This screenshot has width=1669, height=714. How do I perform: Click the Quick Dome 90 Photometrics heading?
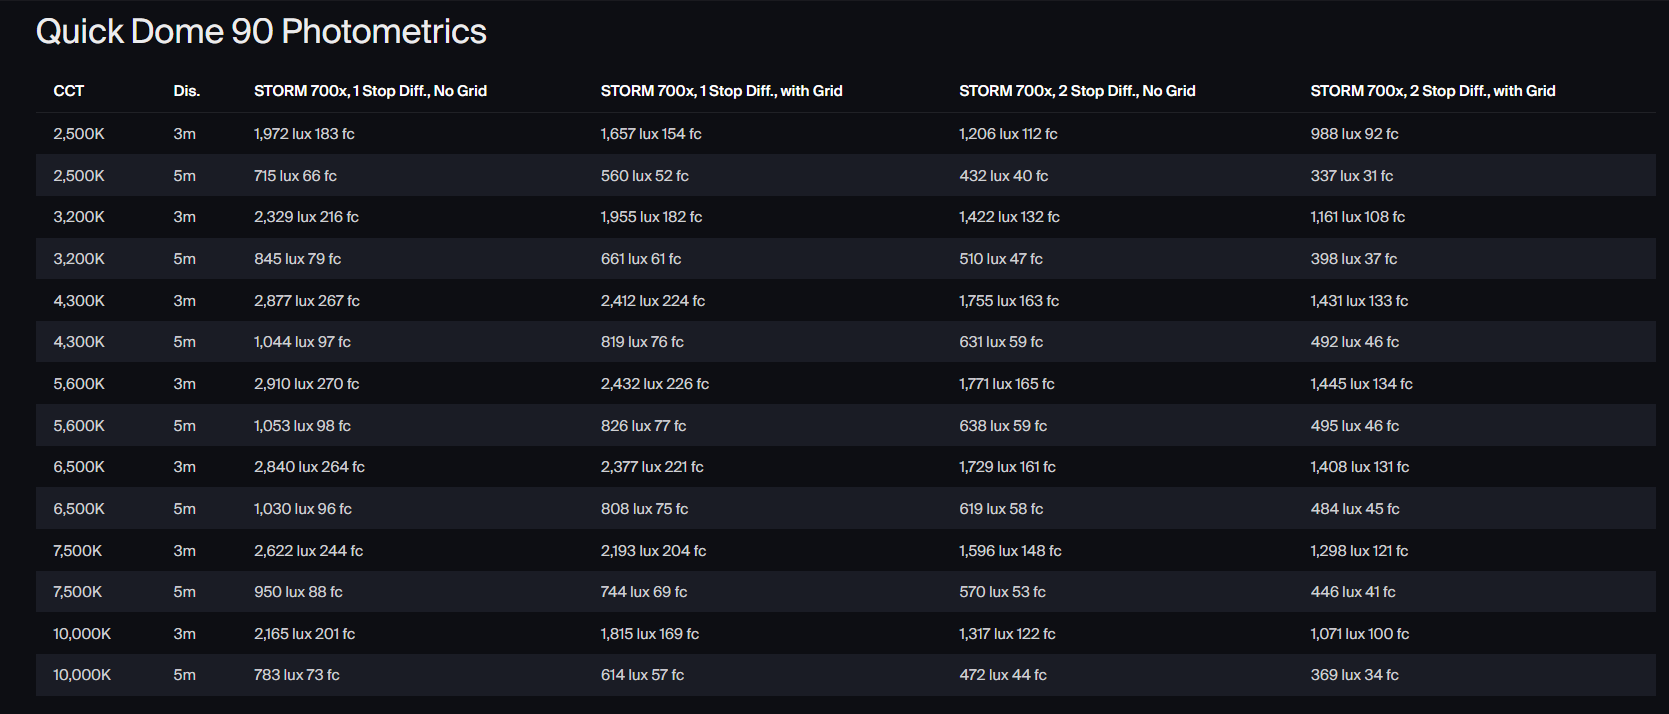pyautogui.click(x=261, y=32)
